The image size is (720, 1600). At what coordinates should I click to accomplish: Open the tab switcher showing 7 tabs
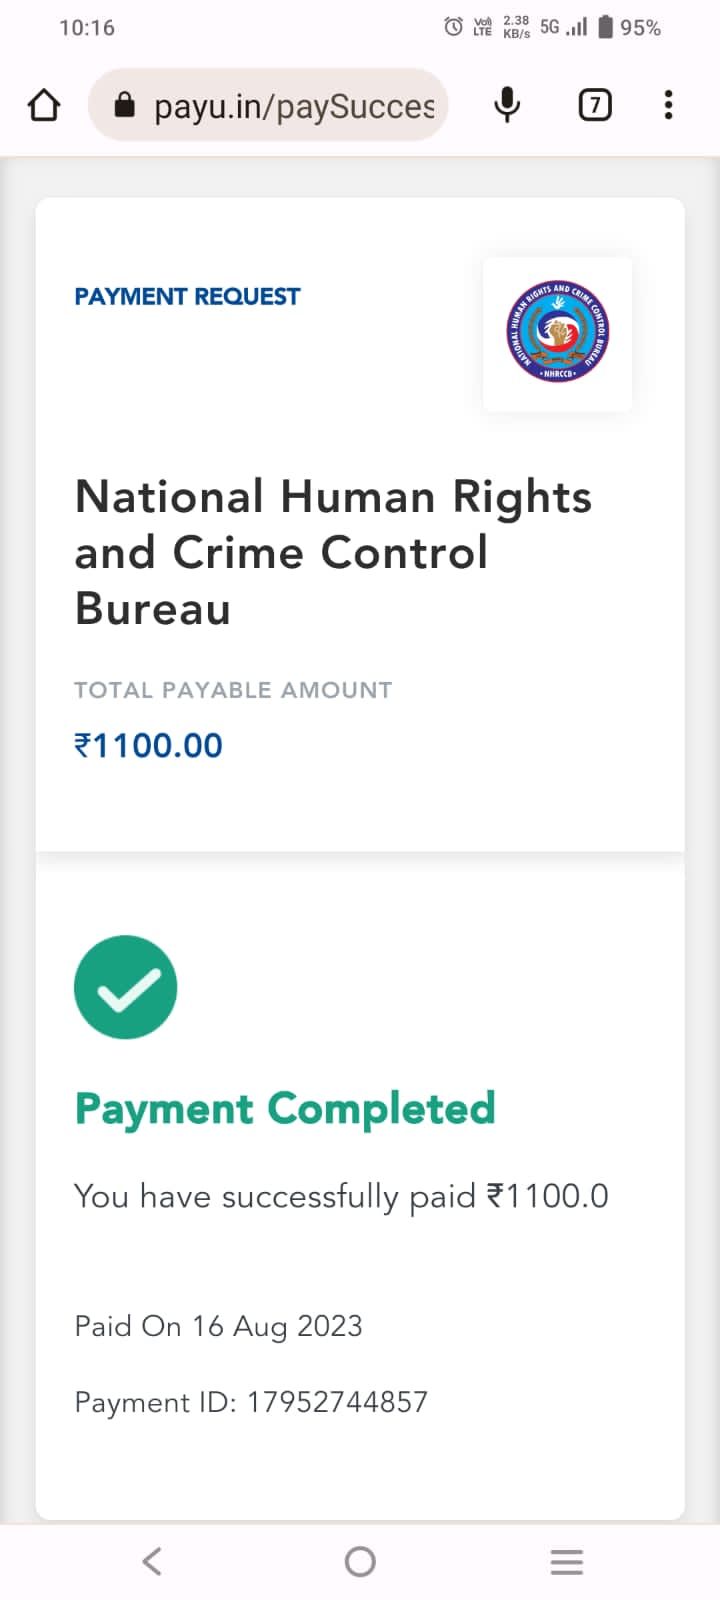click(x=595, y=105)
